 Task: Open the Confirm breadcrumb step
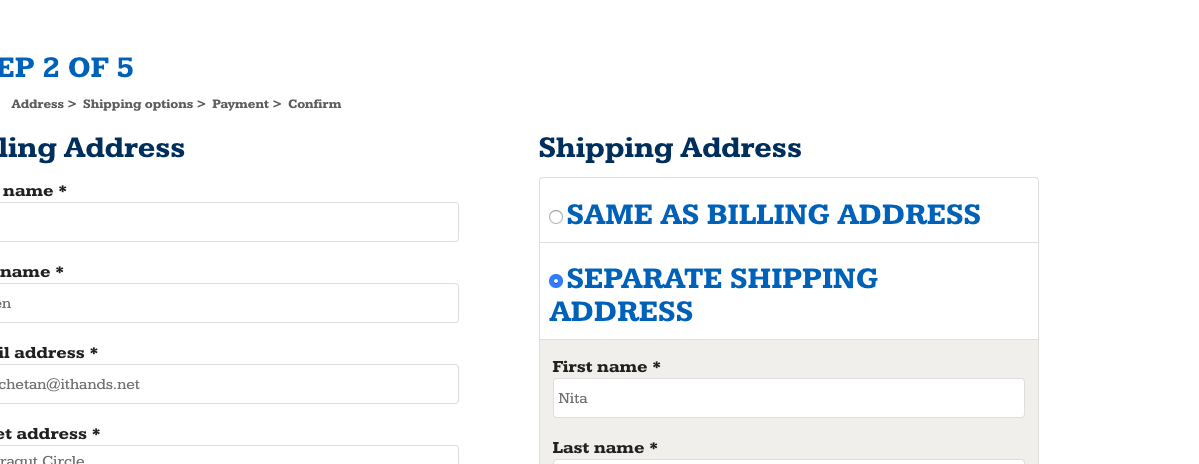point(314,104)
